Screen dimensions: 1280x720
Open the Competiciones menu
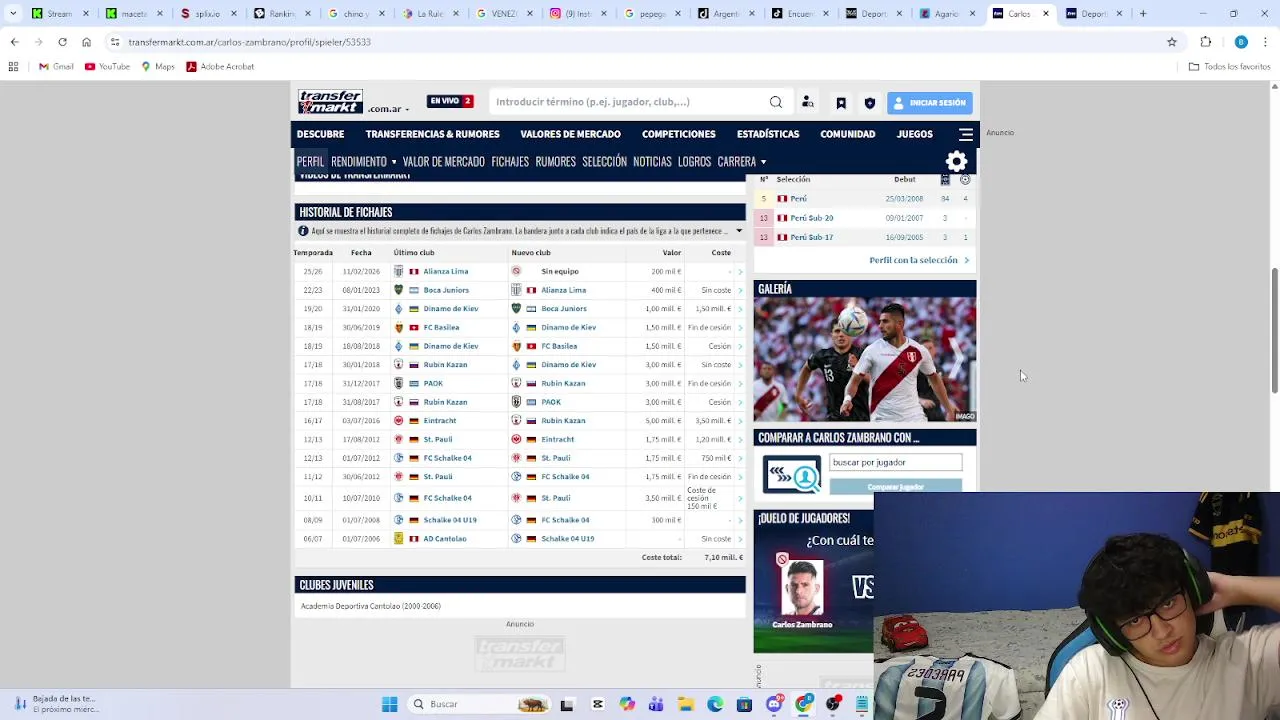point(679,134)
